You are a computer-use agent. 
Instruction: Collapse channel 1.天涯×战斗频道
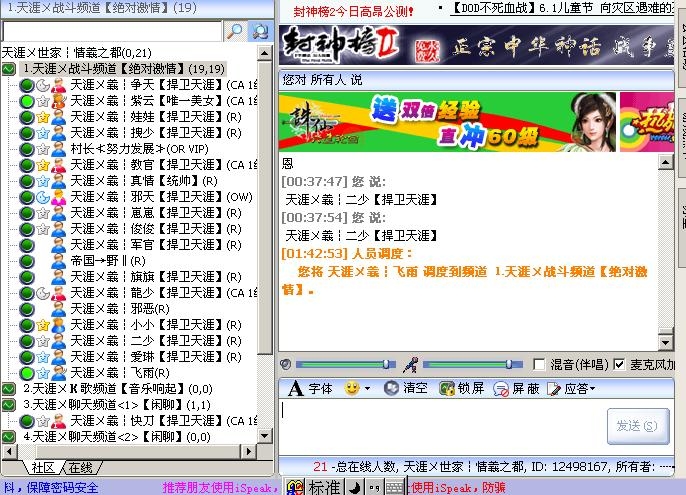8,69
